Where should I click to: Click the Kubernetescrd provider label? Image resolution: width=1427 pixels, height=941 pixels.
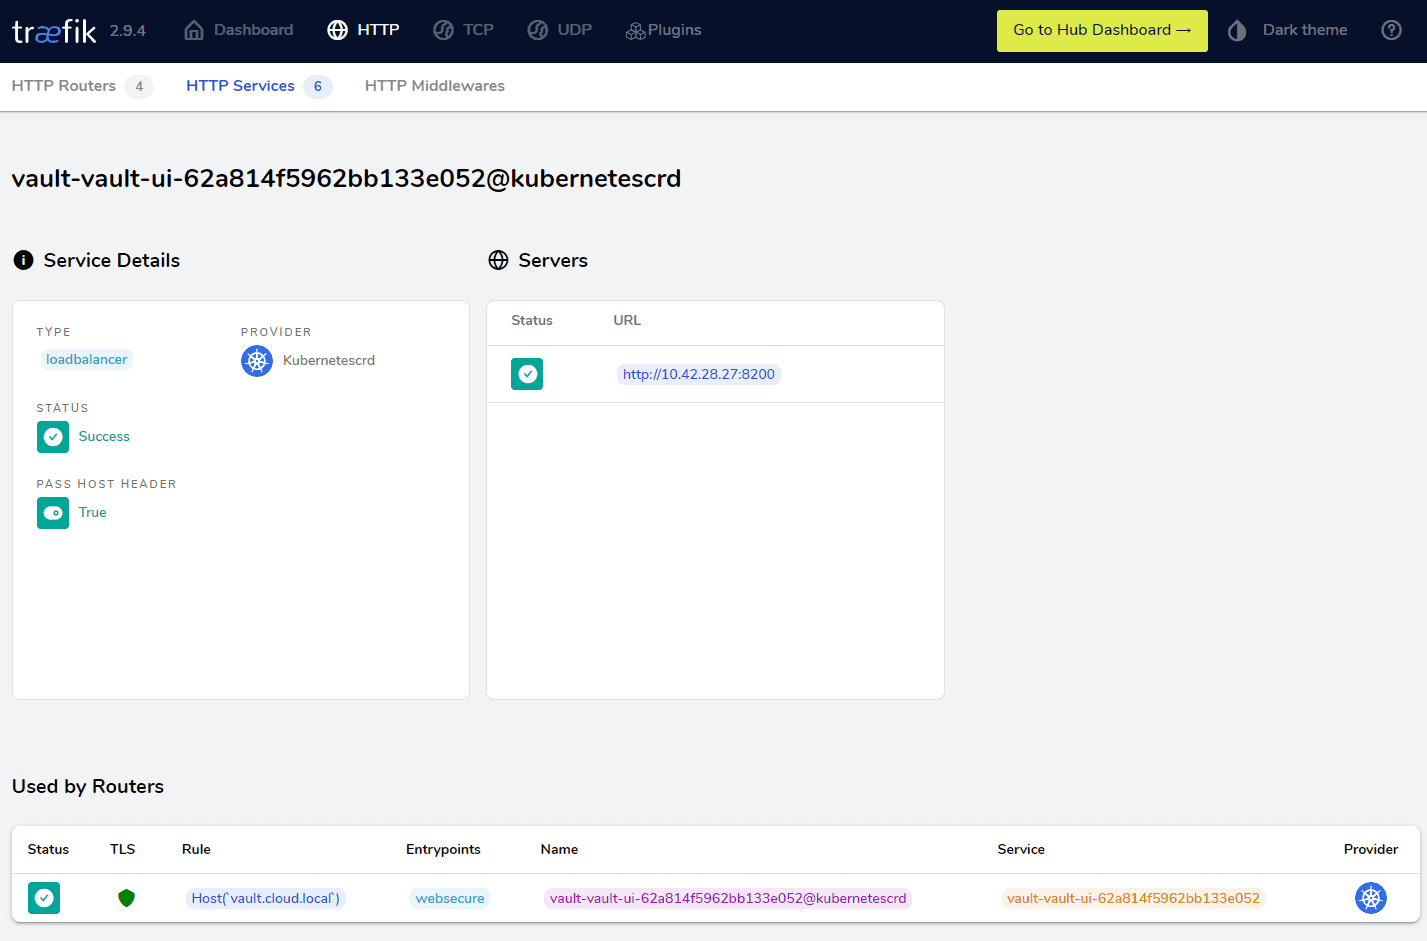[x=329, y=360]
